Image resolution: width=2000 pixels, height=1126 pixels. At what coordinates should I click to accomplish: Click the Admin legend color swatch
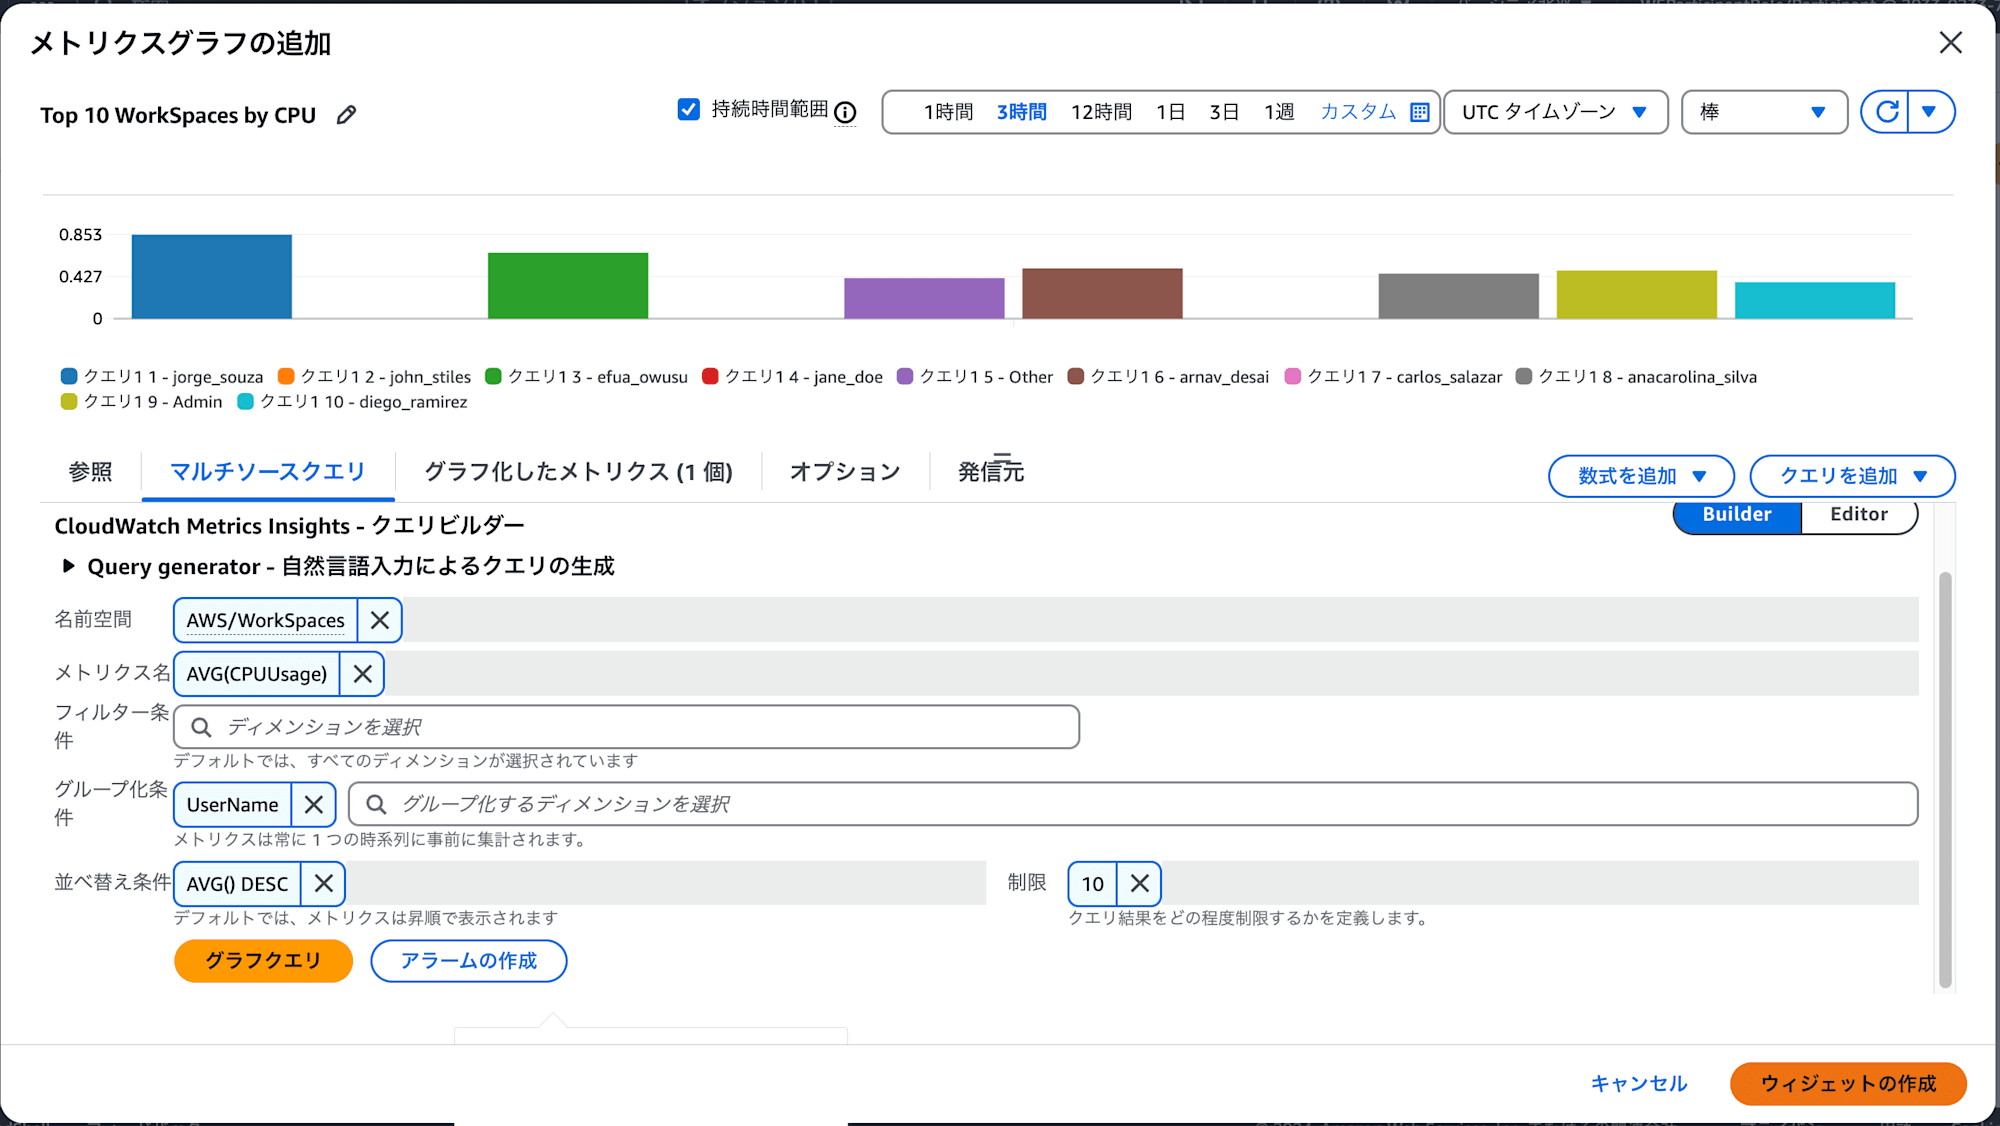pyautogui.click(x=69, y=402)
